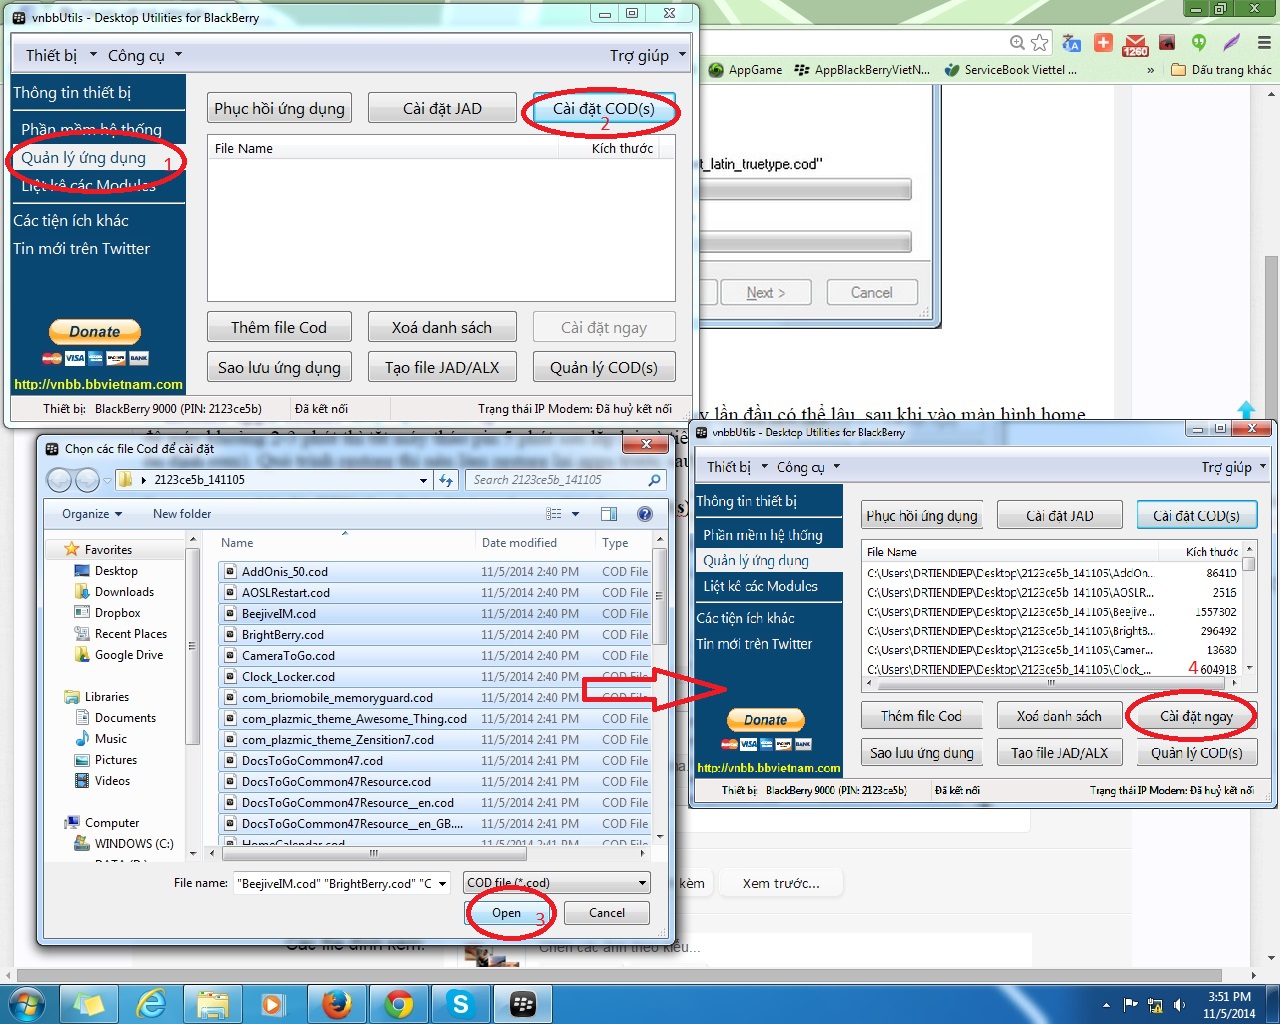Open the Organize dropdown in the file dialog
Image resolution: width=1280 pixels, height=1024 pixels.
click(91, 514)
